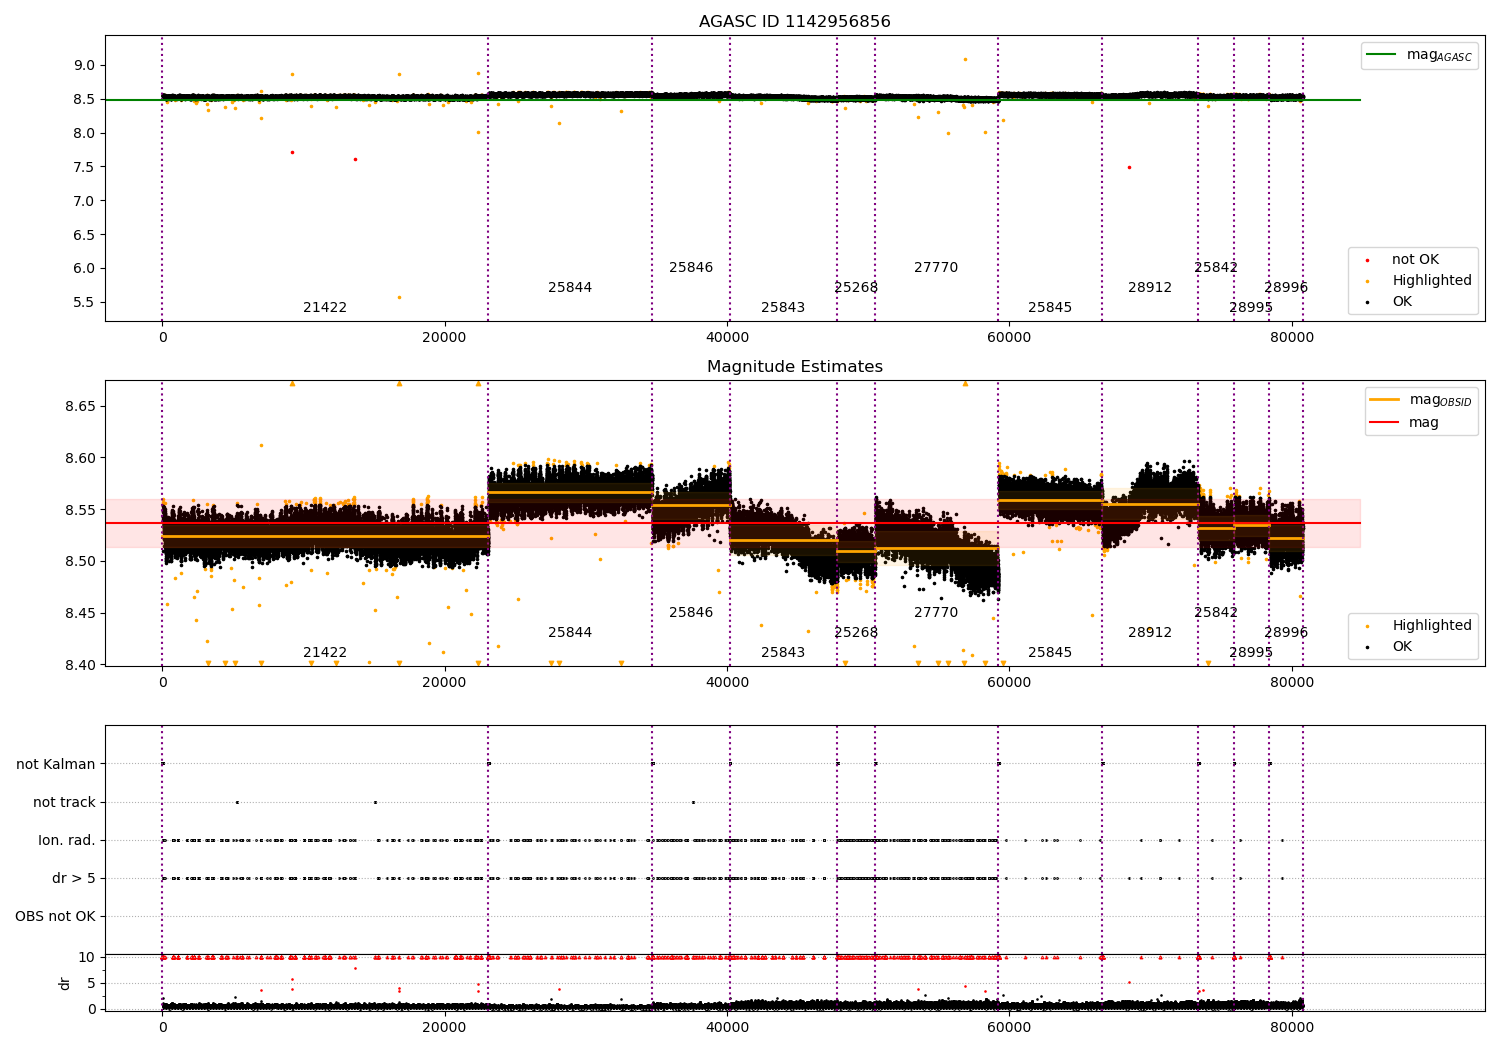
Task: Click the 8.45 y-axis tick label
Action: (x=79, y=614)
